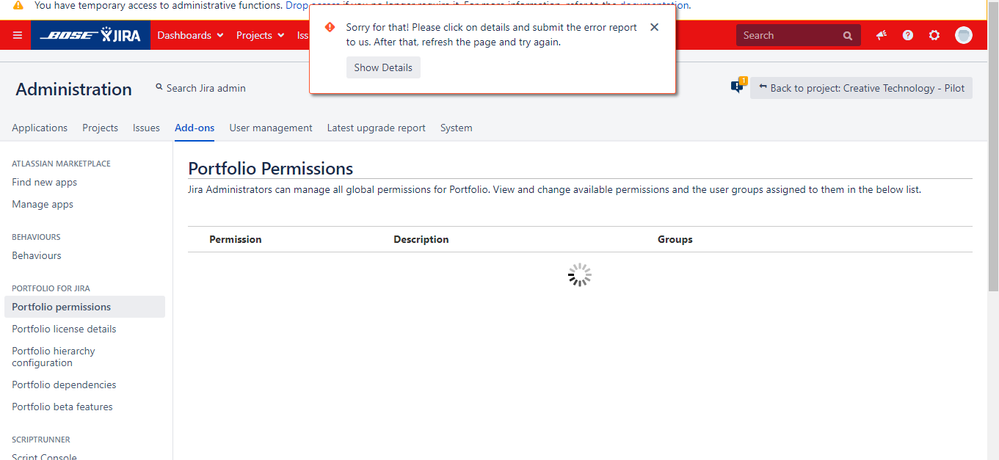Select Portfolio permissions in sidebar

pos(84,307)
